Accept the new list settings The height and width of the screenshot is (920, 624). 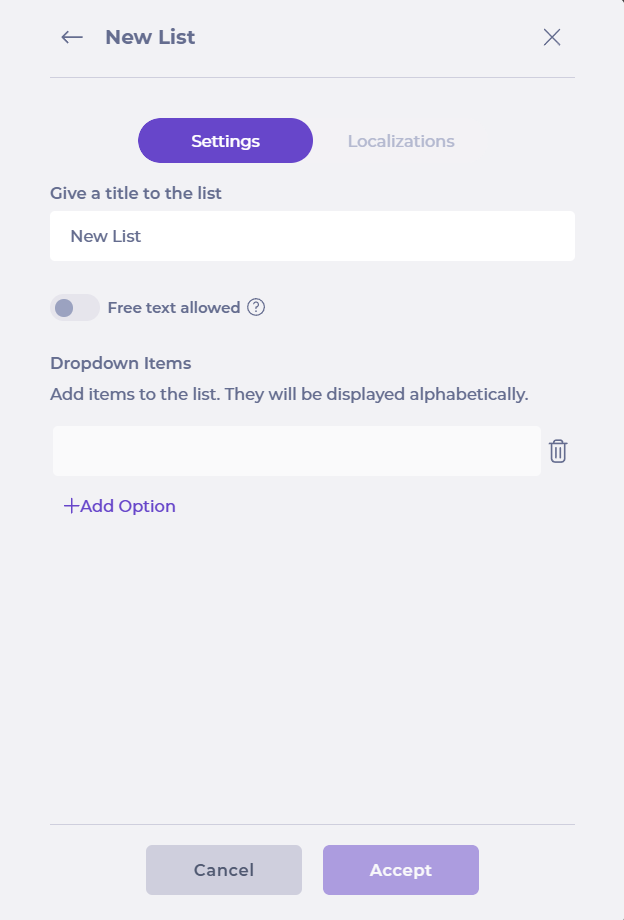(400, 870)
